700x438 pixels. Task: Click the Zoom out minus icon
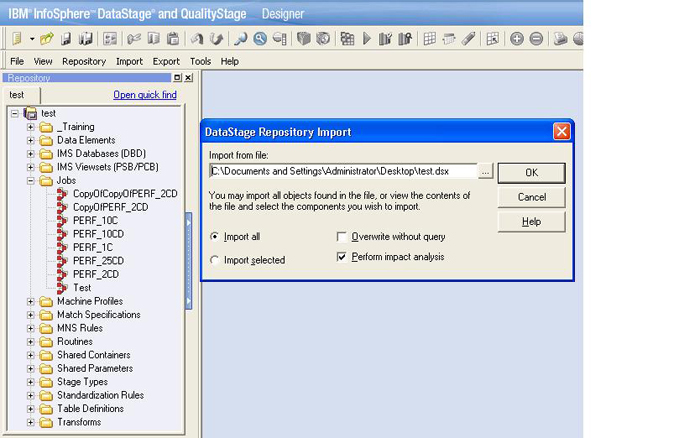click(536, 39)
